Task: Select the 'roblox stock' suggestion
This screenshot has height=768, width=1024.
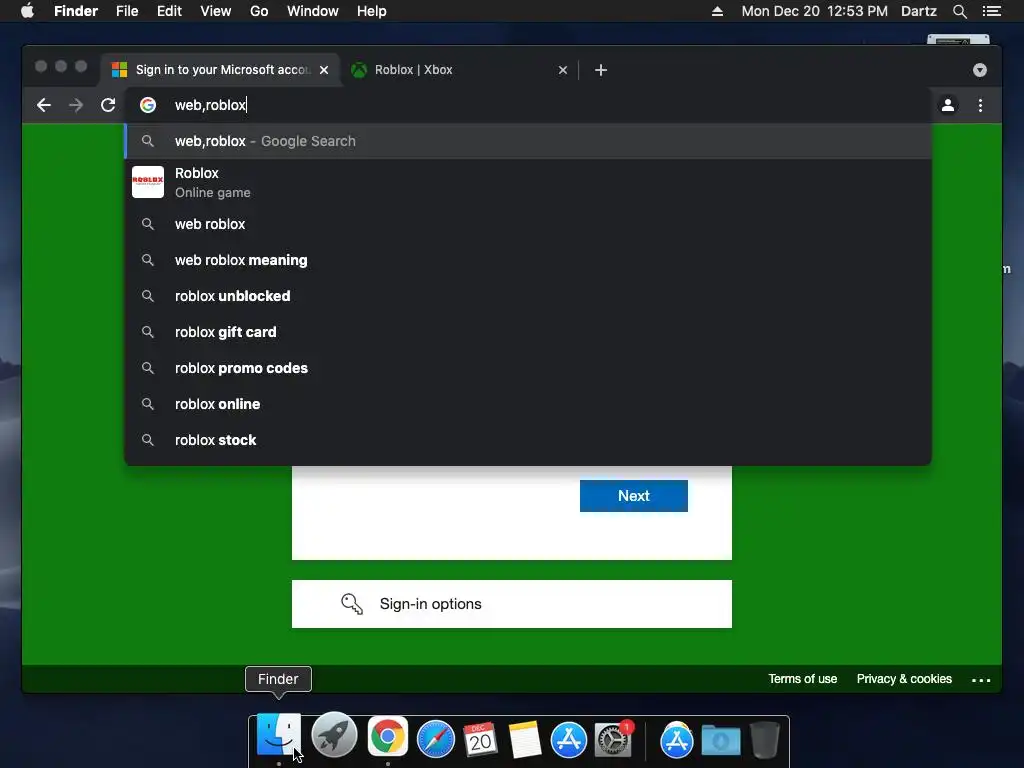Action: (528, 440)
